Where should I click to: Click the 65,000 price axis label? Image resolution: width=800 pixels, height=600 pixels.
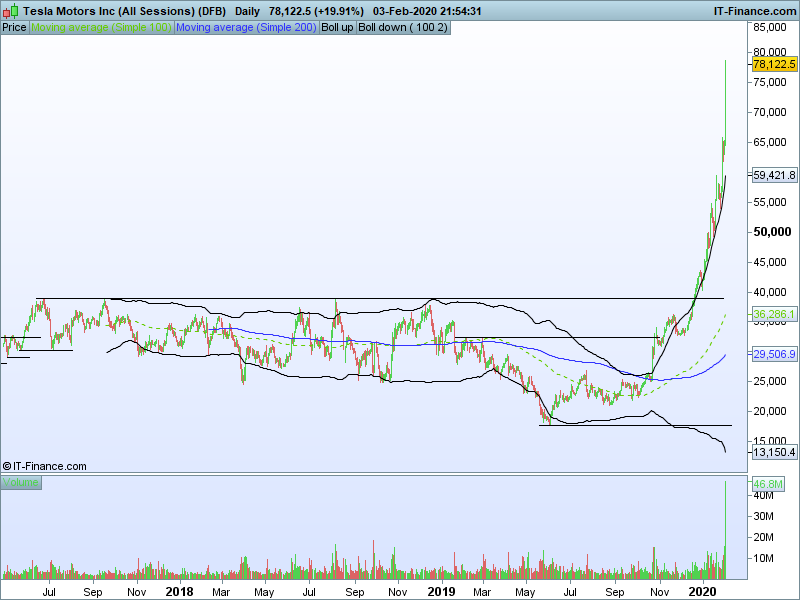click(x=770, y=142)
